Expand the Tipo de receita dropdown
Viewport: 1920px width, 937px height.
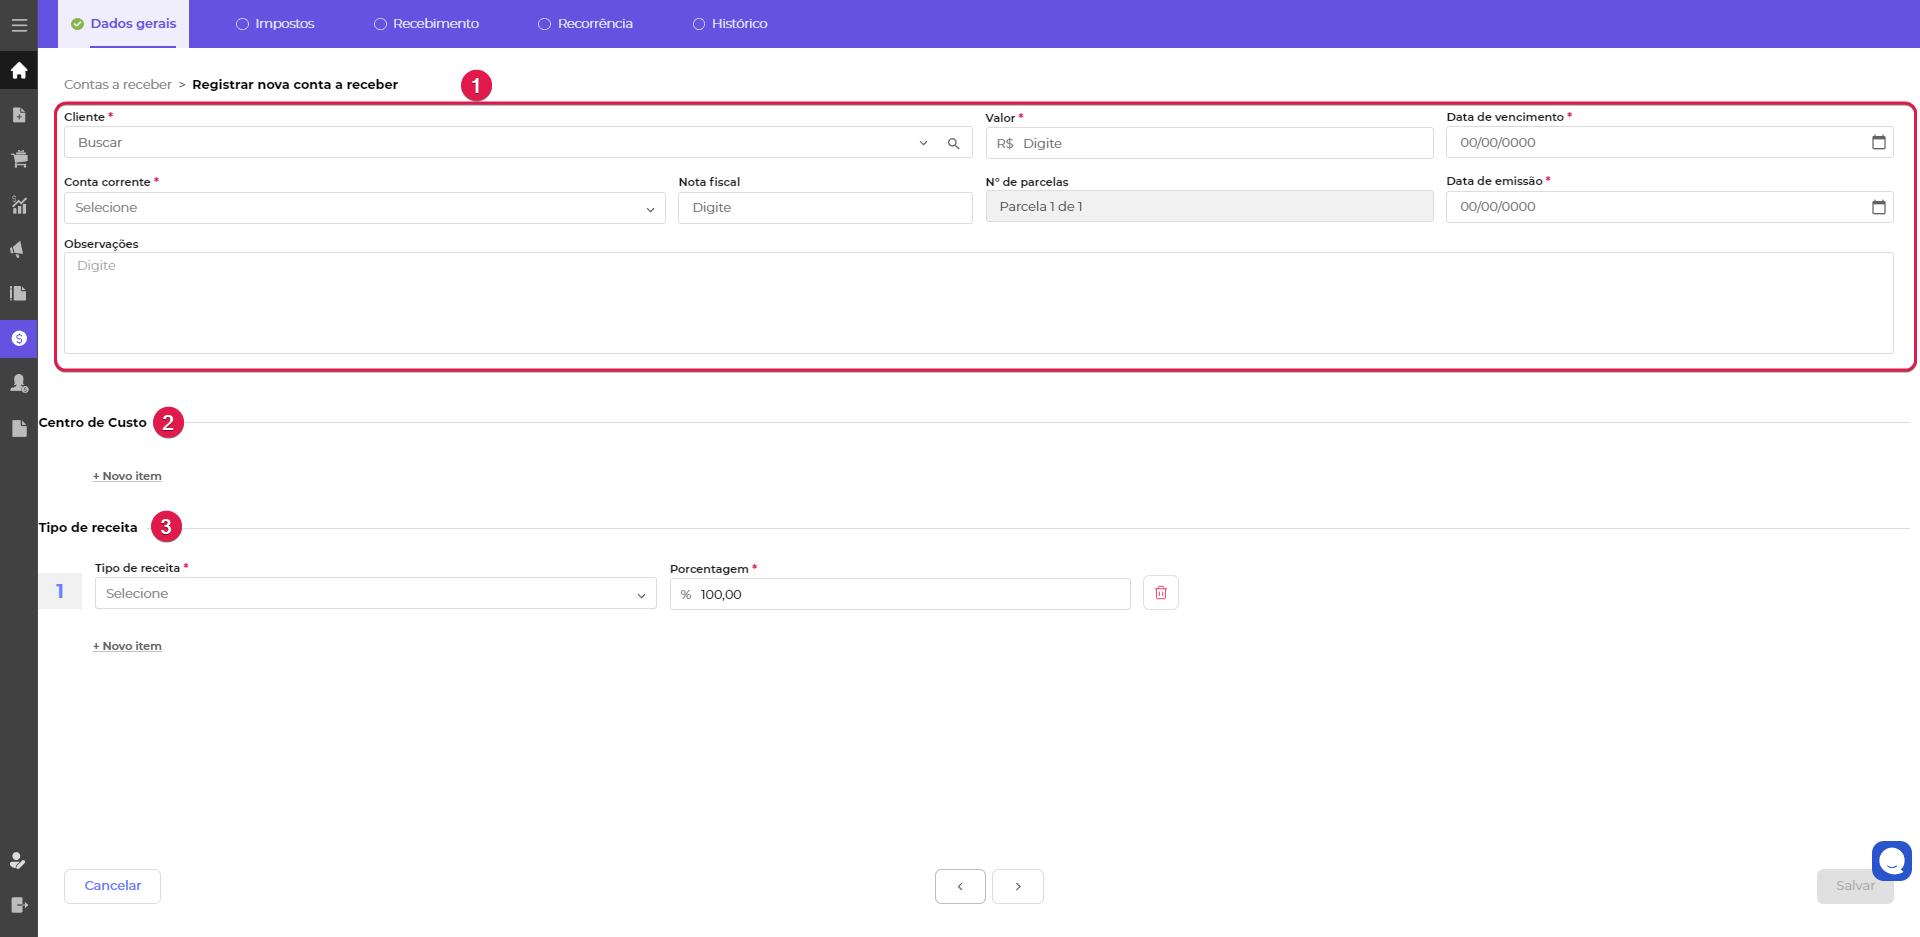click(x=641, y=594)
